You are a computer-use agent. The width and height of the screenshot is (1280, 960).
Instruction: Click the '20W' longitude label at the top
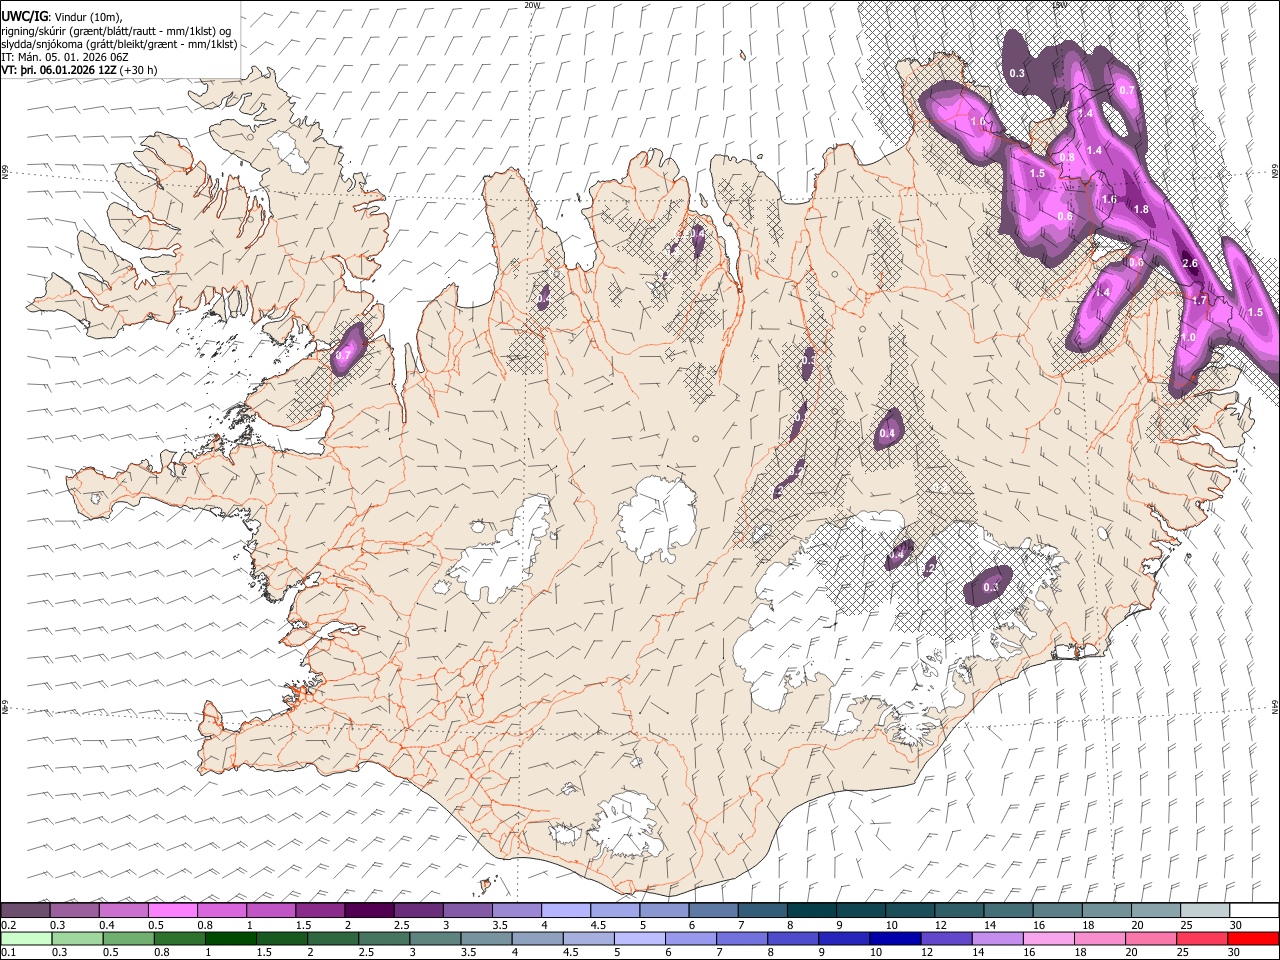coord(532,5)
